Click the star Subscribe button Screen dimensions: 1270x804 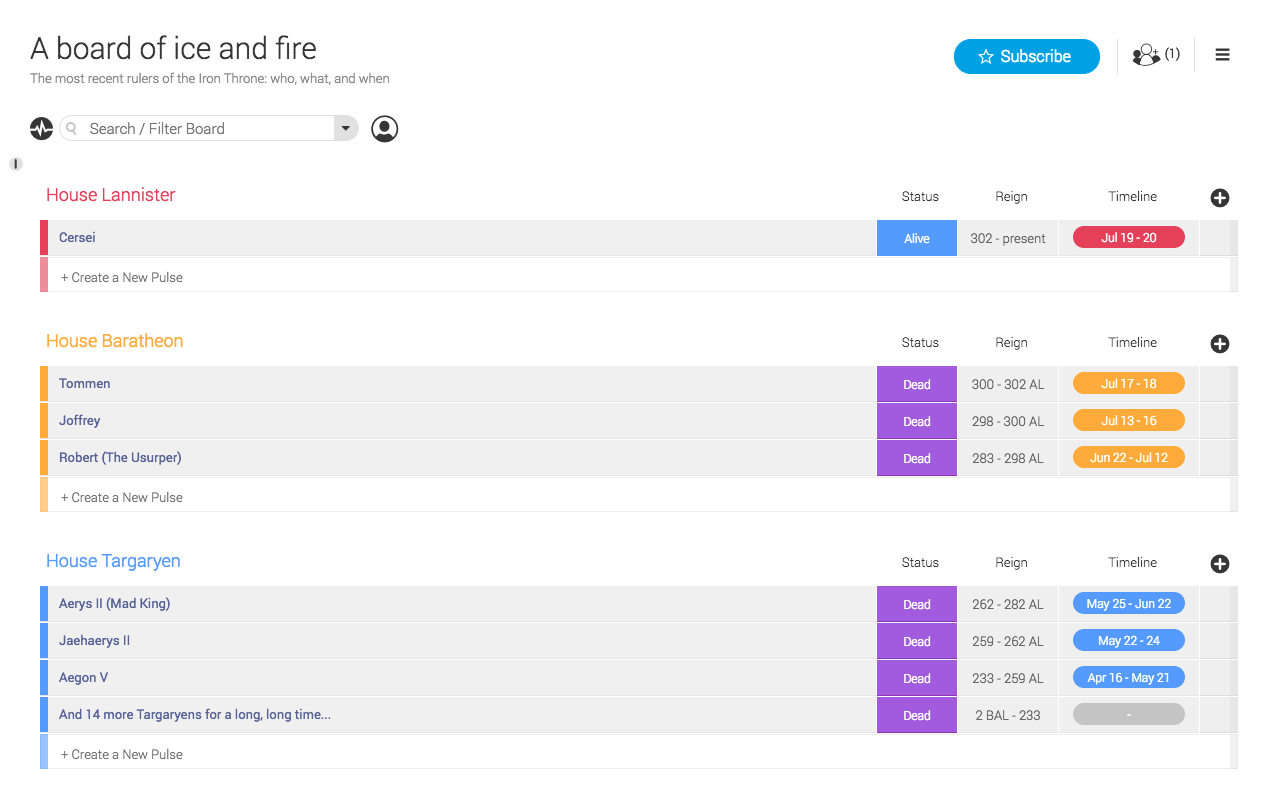coord(1026,57)
